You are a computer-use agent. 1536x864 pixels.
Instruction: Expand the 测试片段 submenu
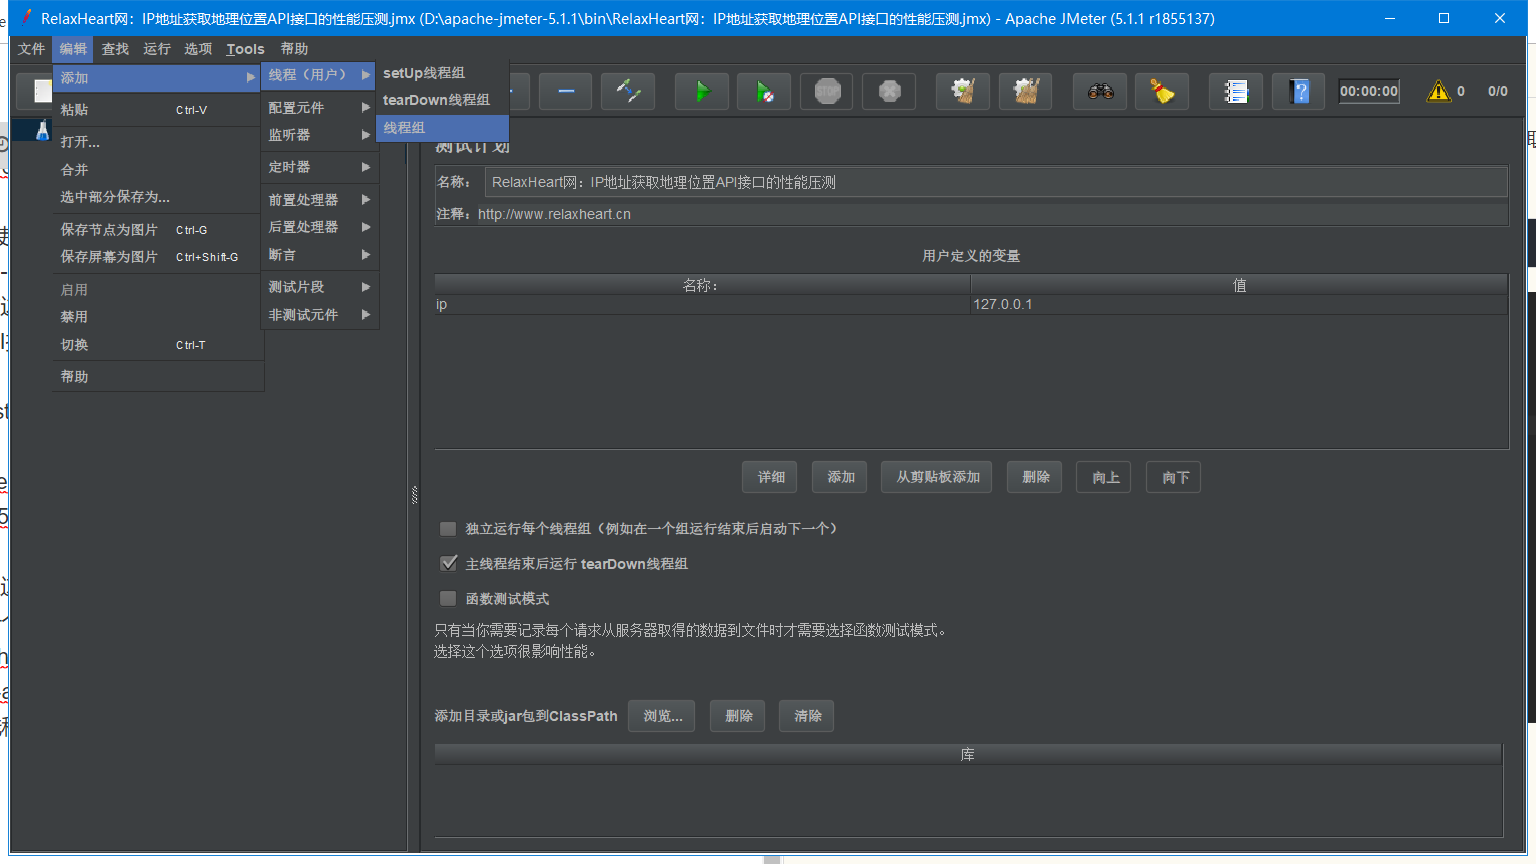[318, 287]
